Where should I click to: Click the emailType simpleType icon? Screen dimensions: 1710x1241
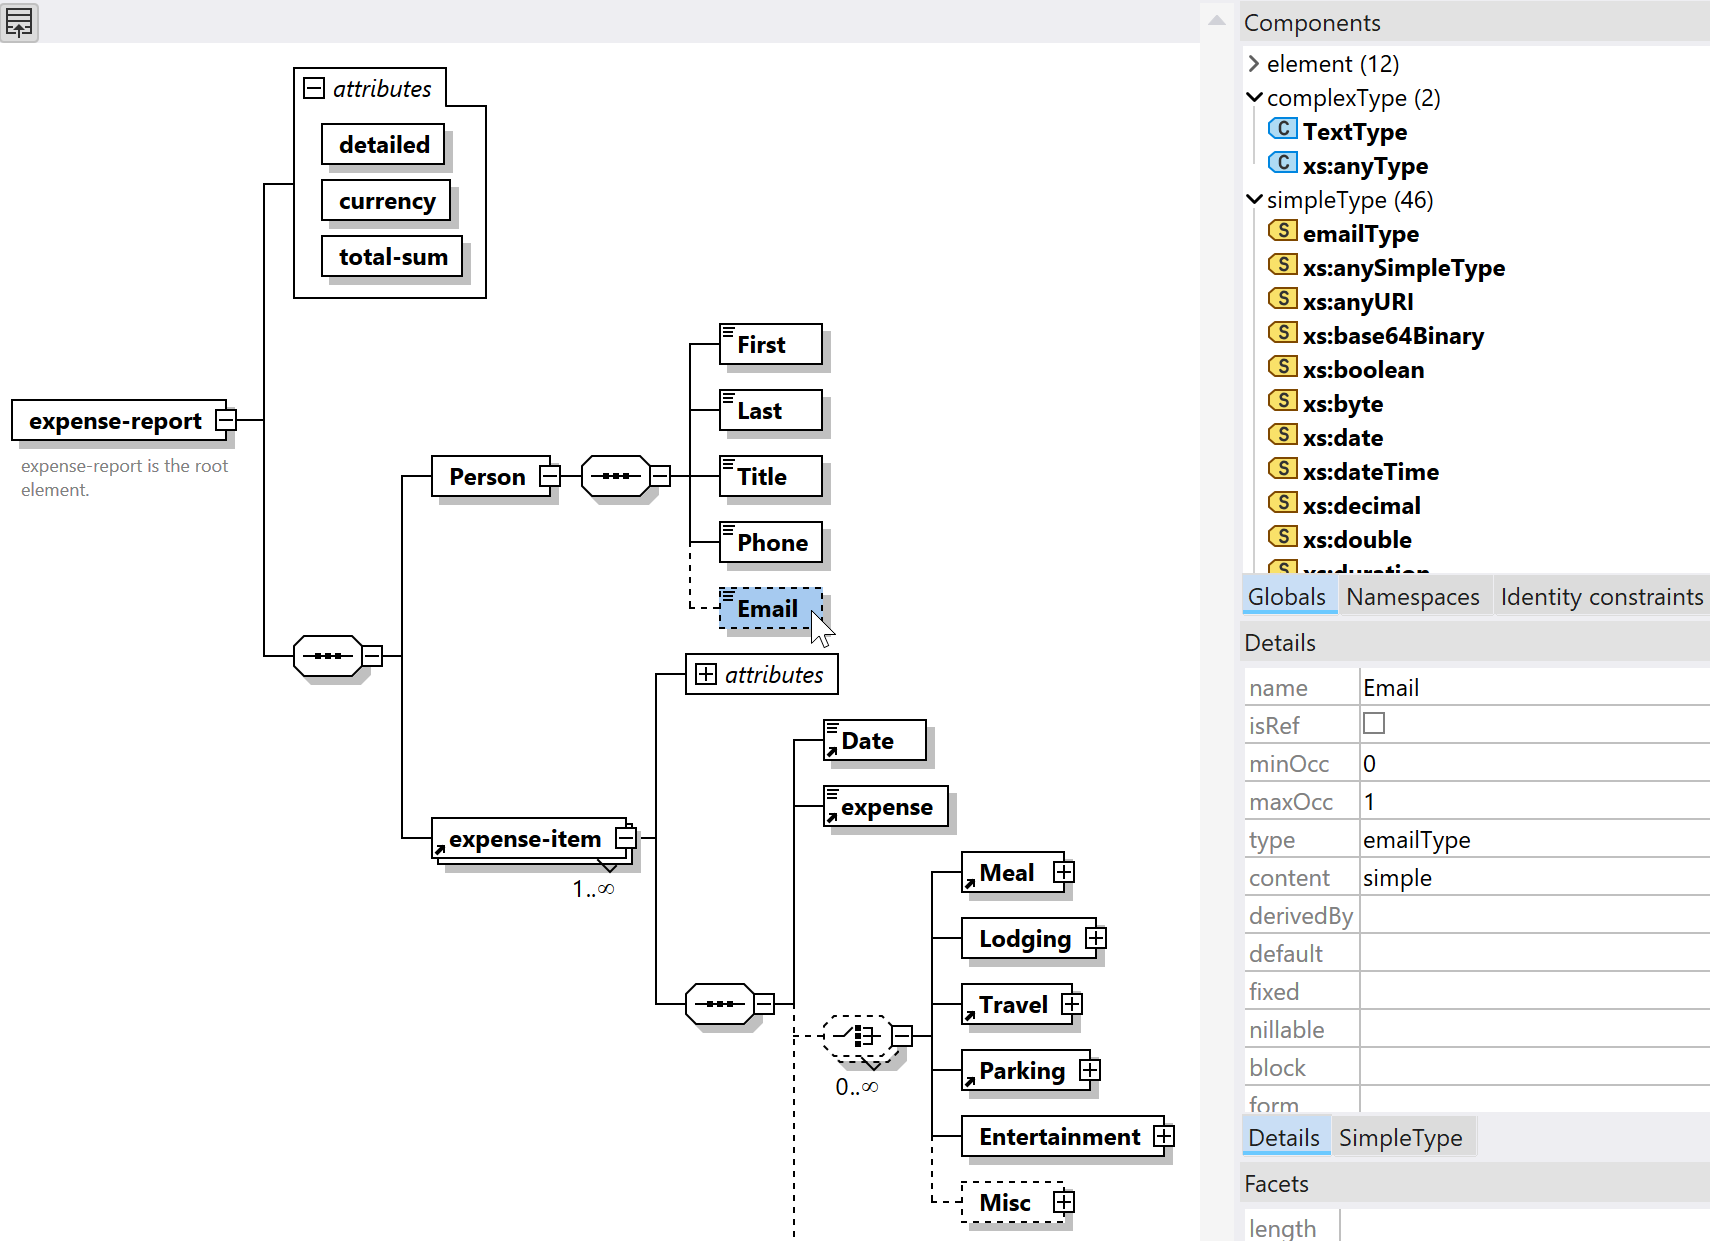tap(1282, 231)
